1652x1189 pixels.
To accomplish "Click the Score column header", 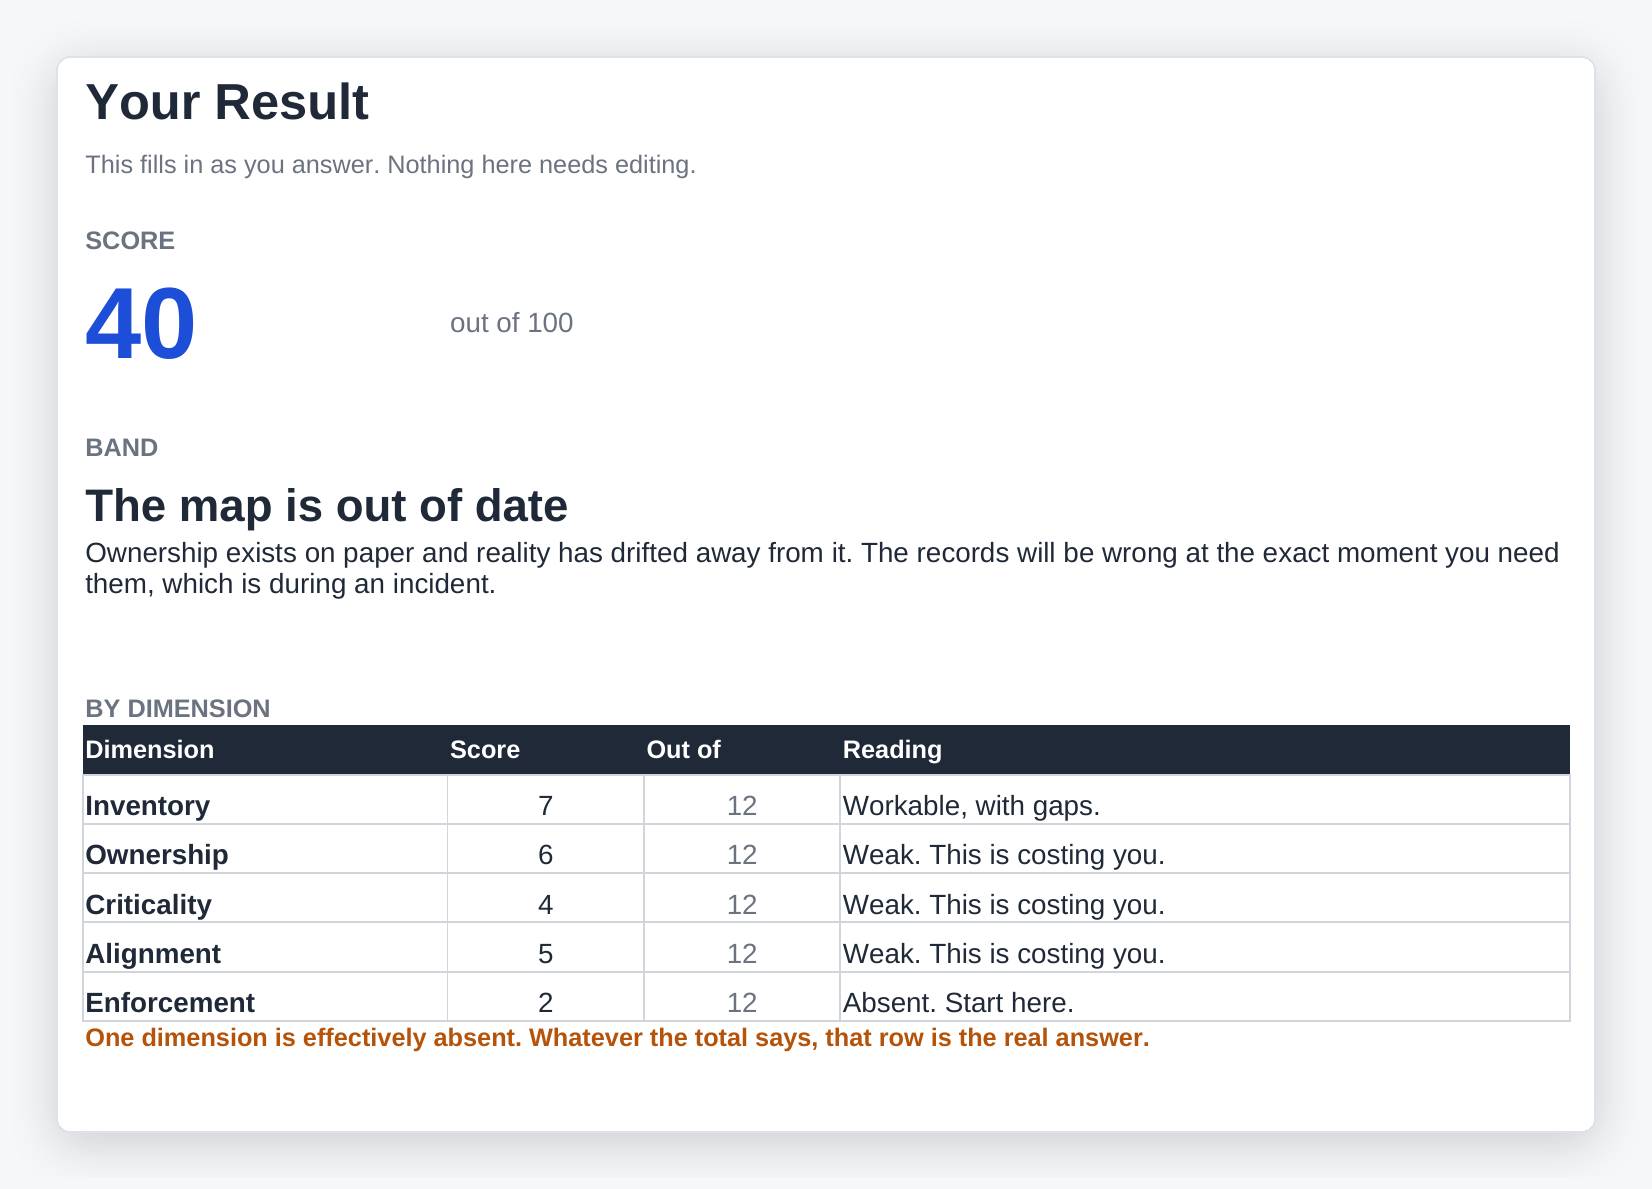I will click(x=545, y=750).
